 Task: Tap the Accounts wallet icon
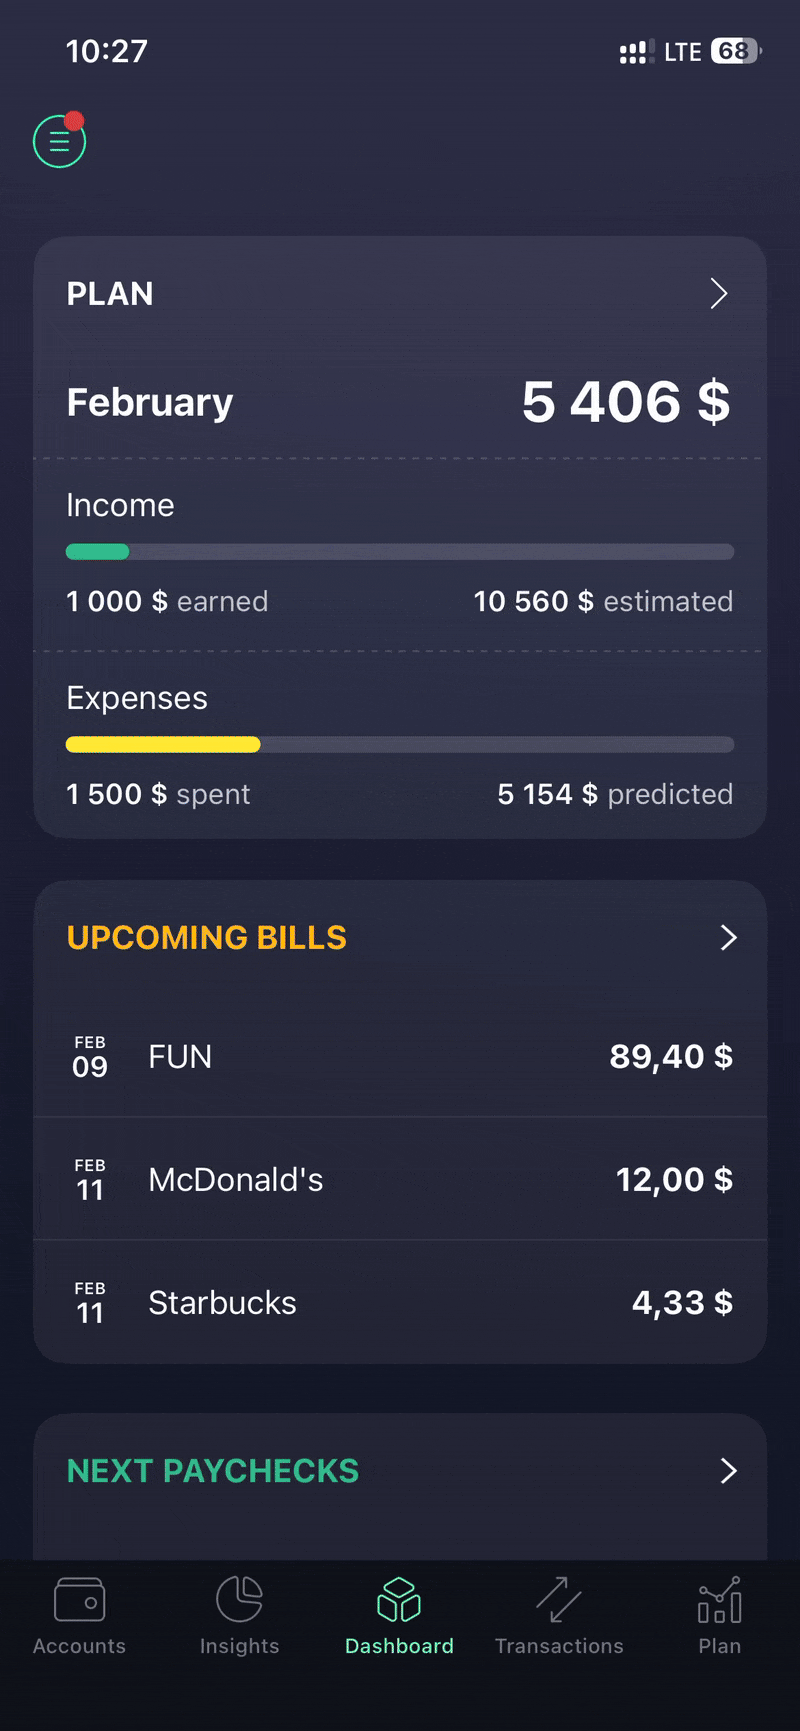pyautogui.click(x=79, y=1599)
